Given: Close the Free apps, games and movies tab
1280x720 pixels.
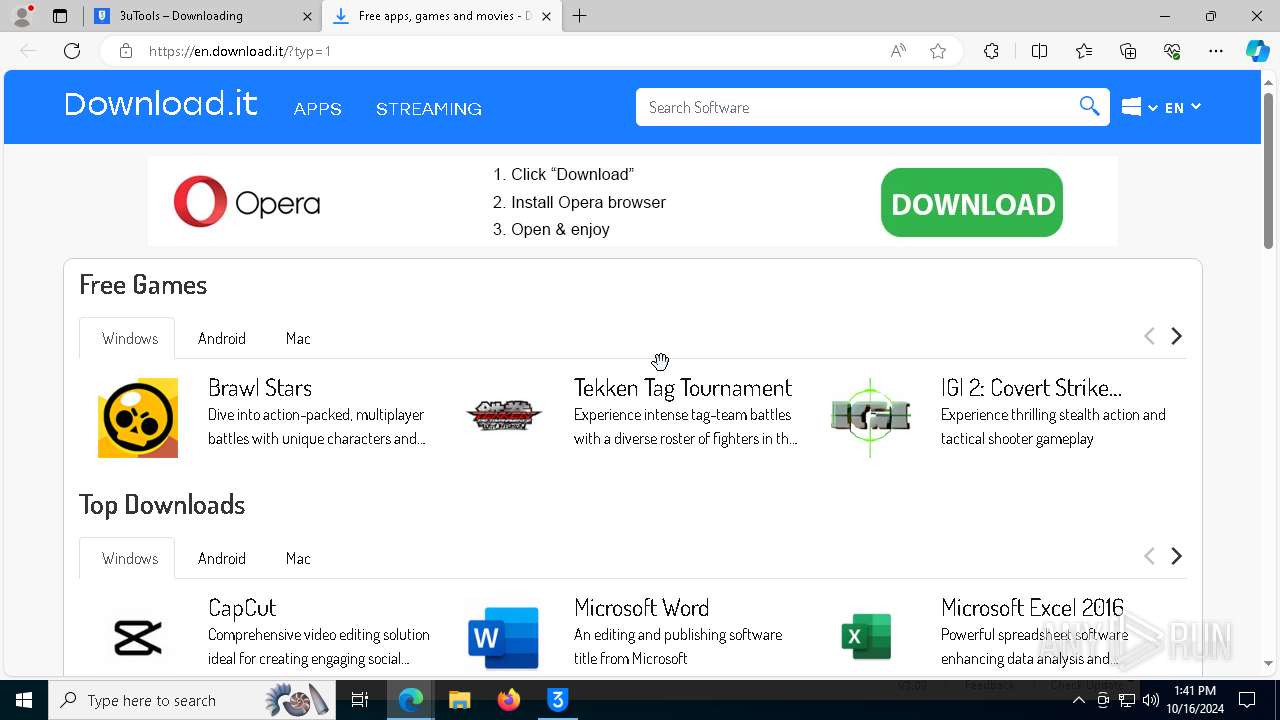Looking at the screenshot, I should 546,16.
